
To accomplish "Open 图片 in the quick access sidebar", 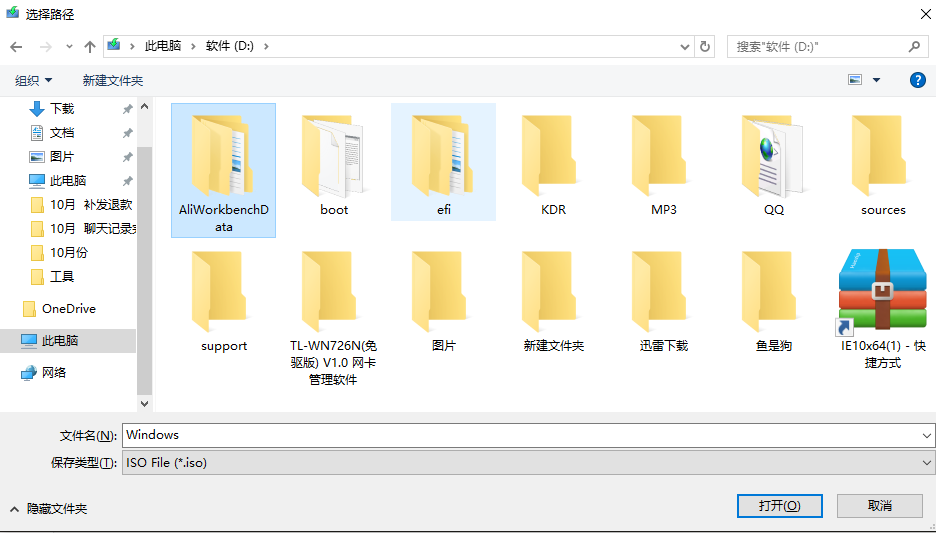I will pos(62,156).
